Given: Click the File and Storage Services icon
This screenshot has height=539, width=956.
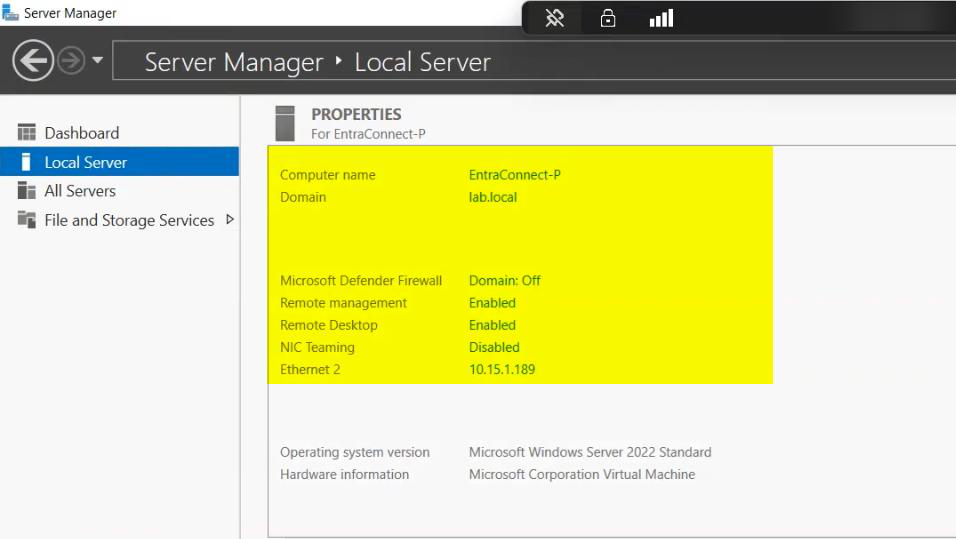Looking at the screenshot, I should tap(27, 220).
